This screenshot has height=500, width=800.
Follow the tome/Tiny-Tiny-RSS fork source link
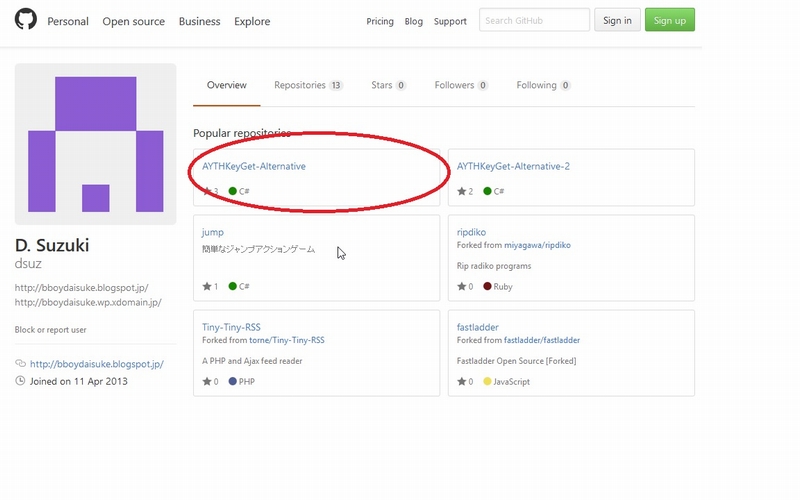click(x=287, y=340)
